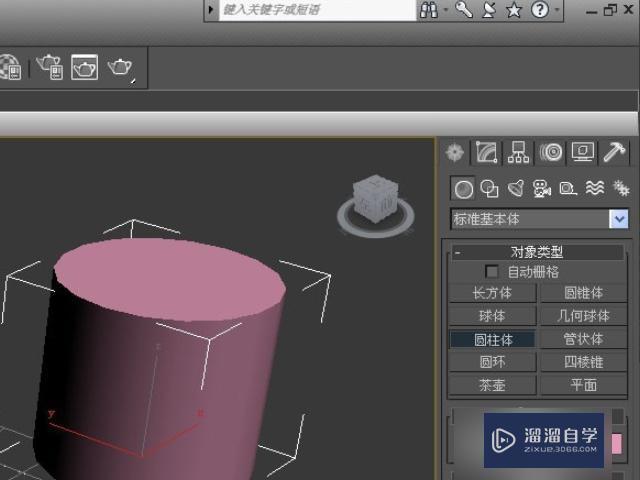The width and height of the screenshot is (640, 480).
Task: Open the key subscription icon
Action: coord(464,9)
